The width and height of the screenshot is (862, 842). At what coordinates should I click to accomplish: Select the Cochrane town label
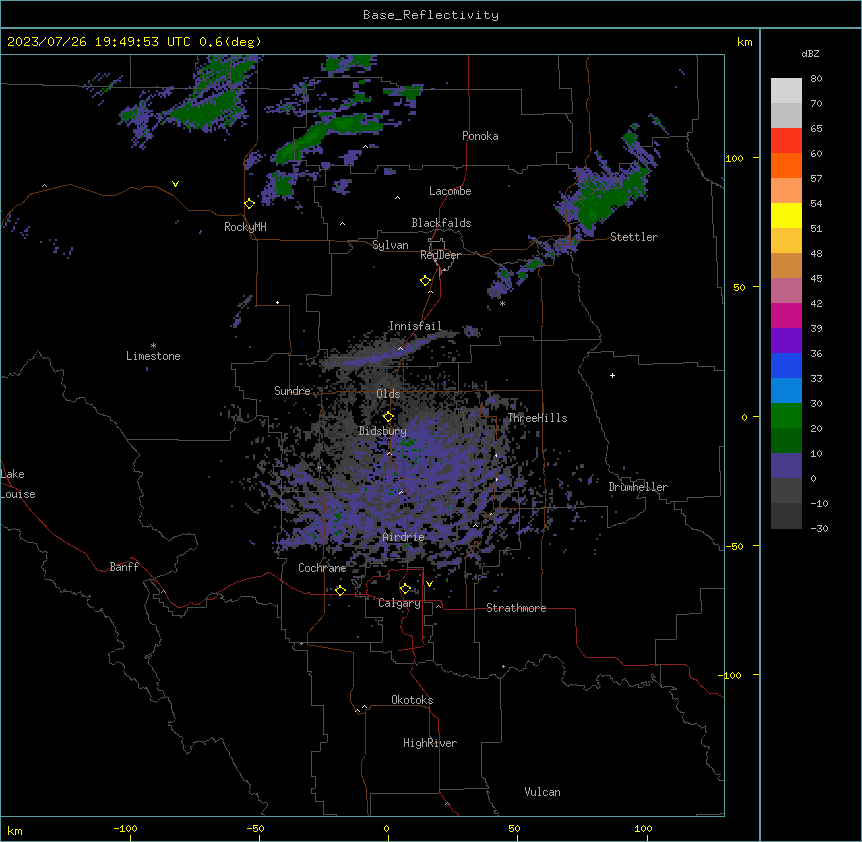(322, 568)
